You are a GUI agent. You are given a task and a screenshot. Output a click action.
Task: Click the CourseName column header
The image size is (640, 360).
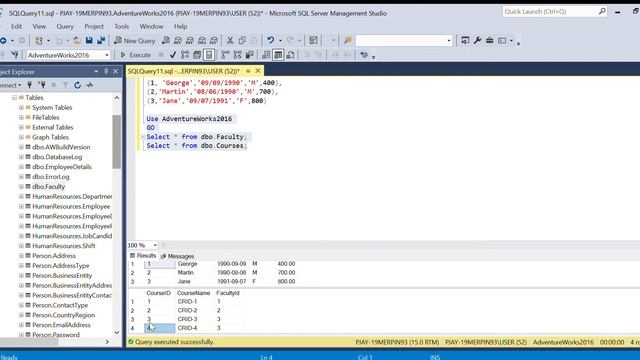(193, 293)
